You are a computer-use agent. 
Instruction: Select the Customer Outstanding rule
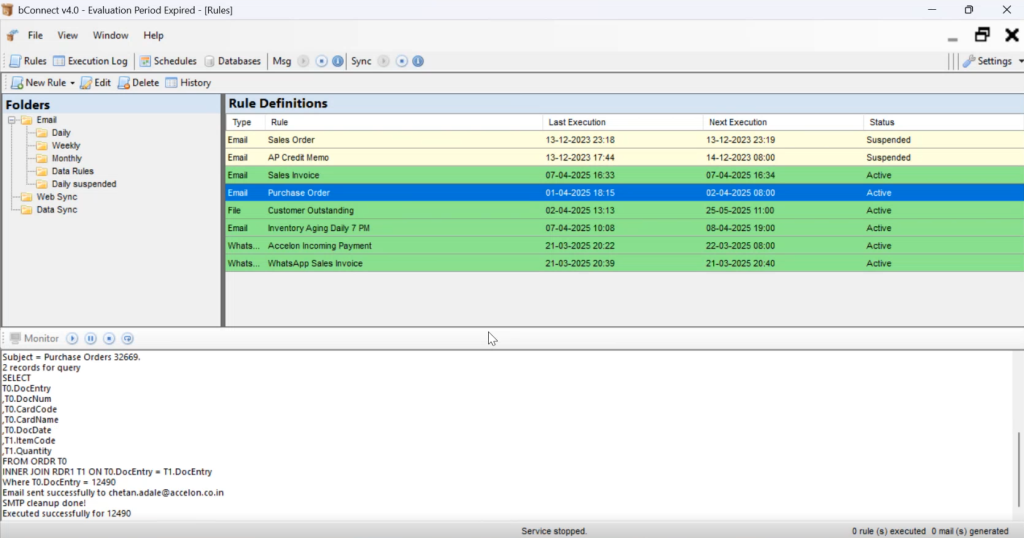tap(625, 210)
